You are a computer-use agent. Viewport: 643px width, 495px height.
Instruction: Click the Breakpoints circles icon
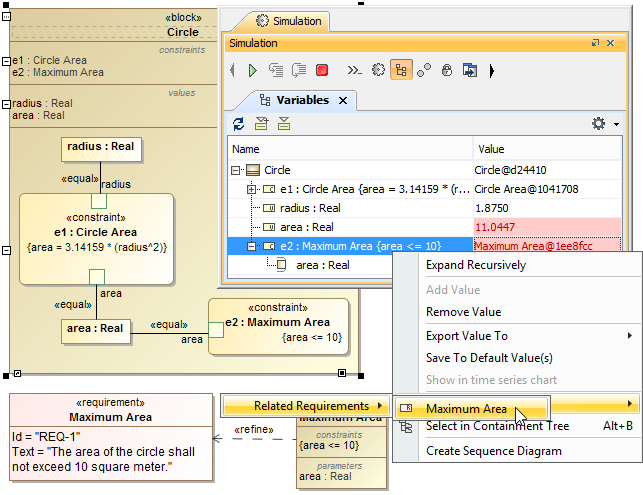[x=424, y=70]
